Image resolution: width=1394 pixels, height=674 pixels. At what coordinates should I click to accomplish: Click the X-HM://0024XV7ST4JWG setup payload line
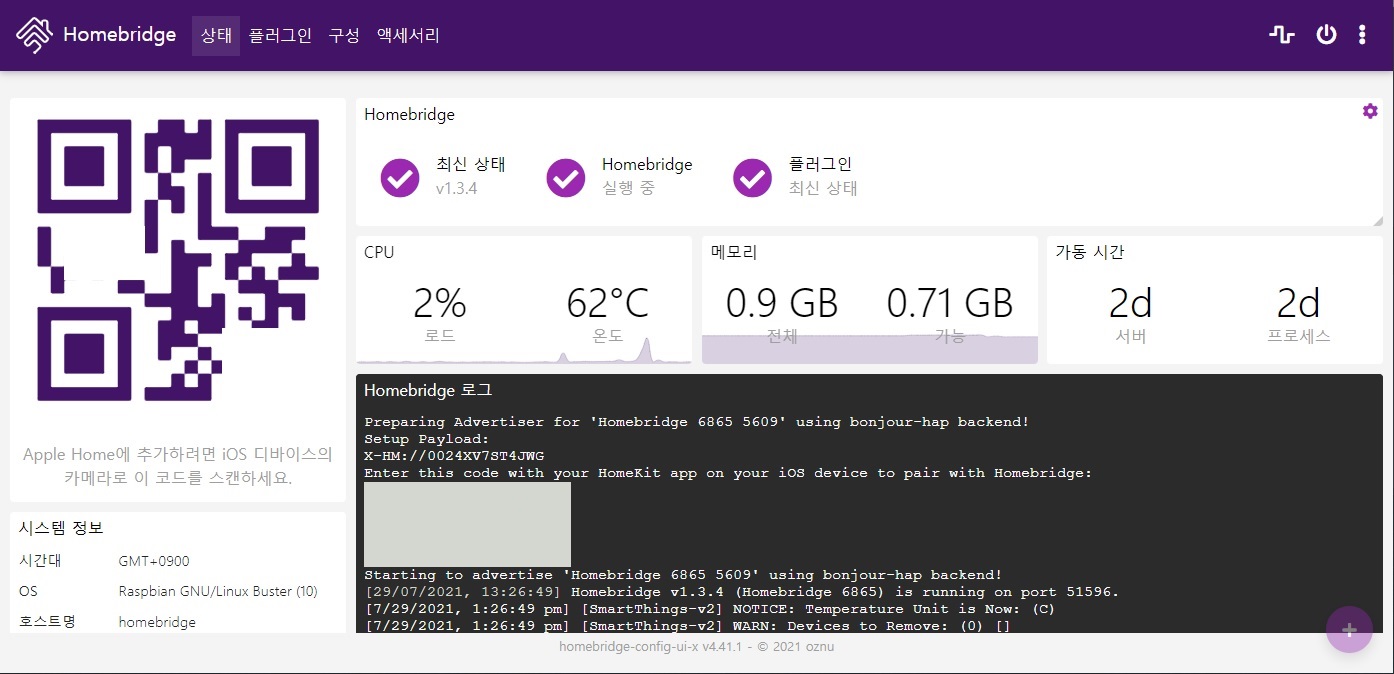coord(454,456)
